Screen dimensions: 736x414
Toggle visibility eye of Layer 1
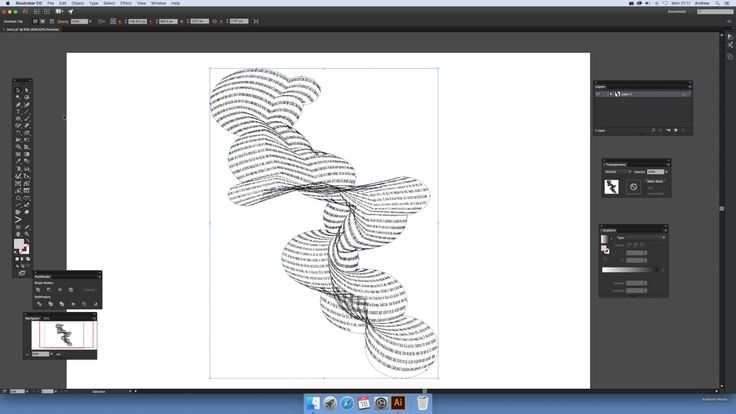(x=598, y=94)
